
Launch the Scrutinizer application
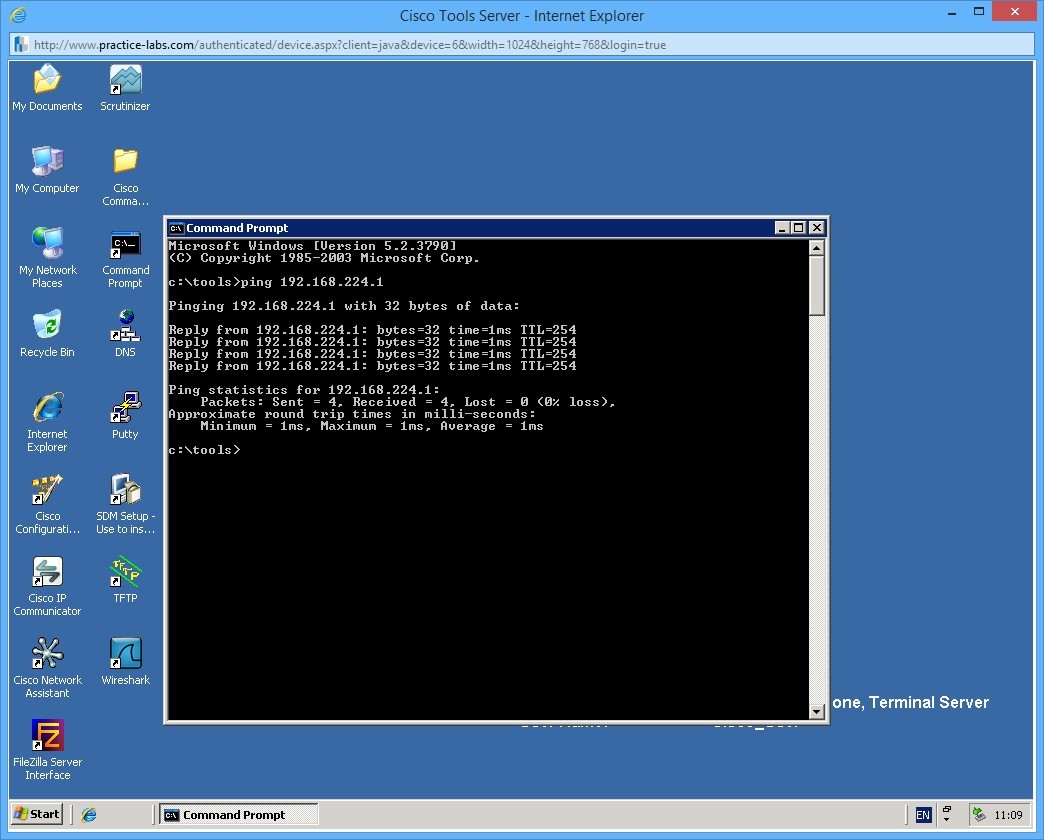124,80
